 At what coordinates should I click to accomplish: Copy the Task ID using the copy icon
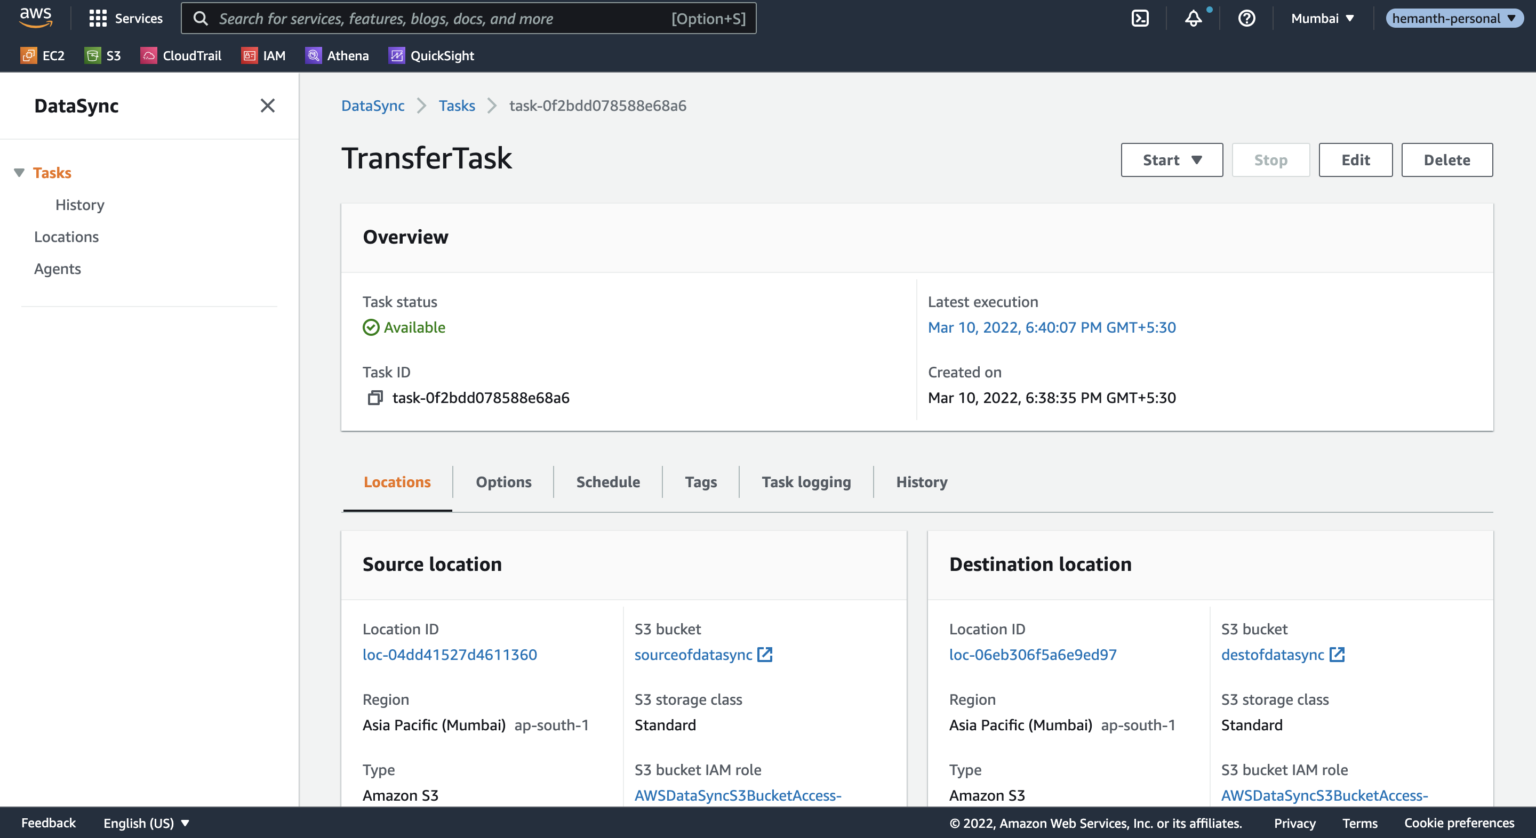point(375,397)
